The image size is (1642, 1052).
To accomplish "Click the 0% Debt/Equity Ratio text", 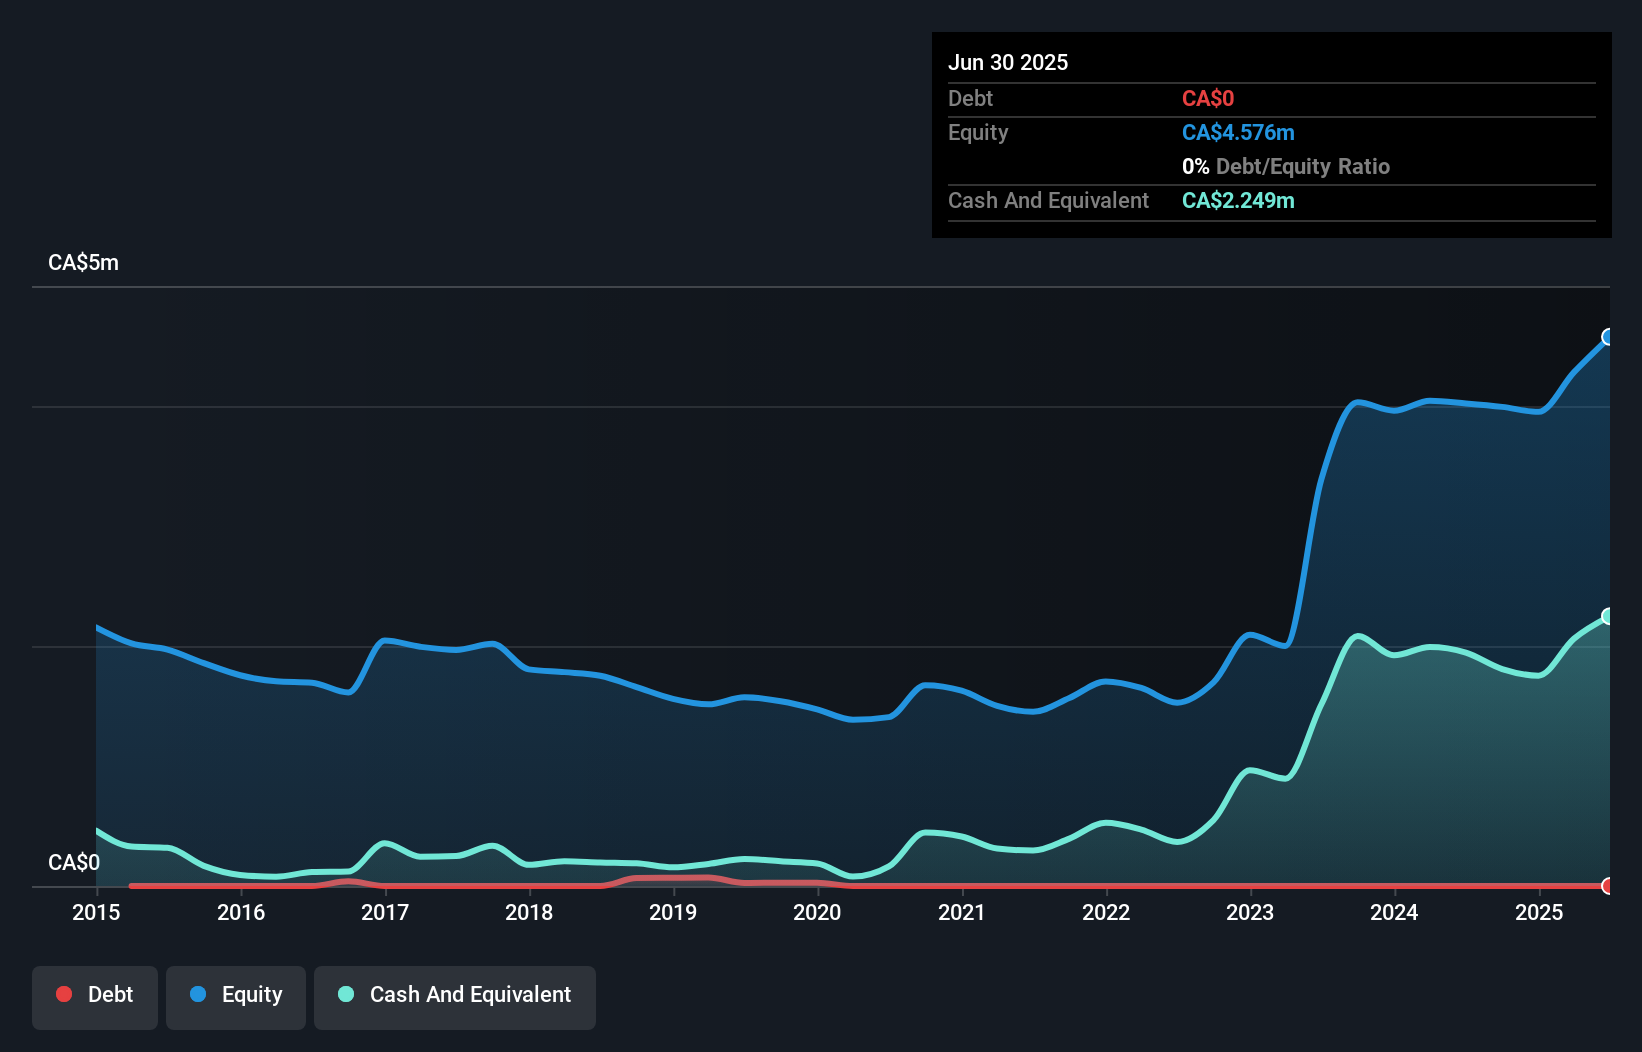I will coord(1286,167).
